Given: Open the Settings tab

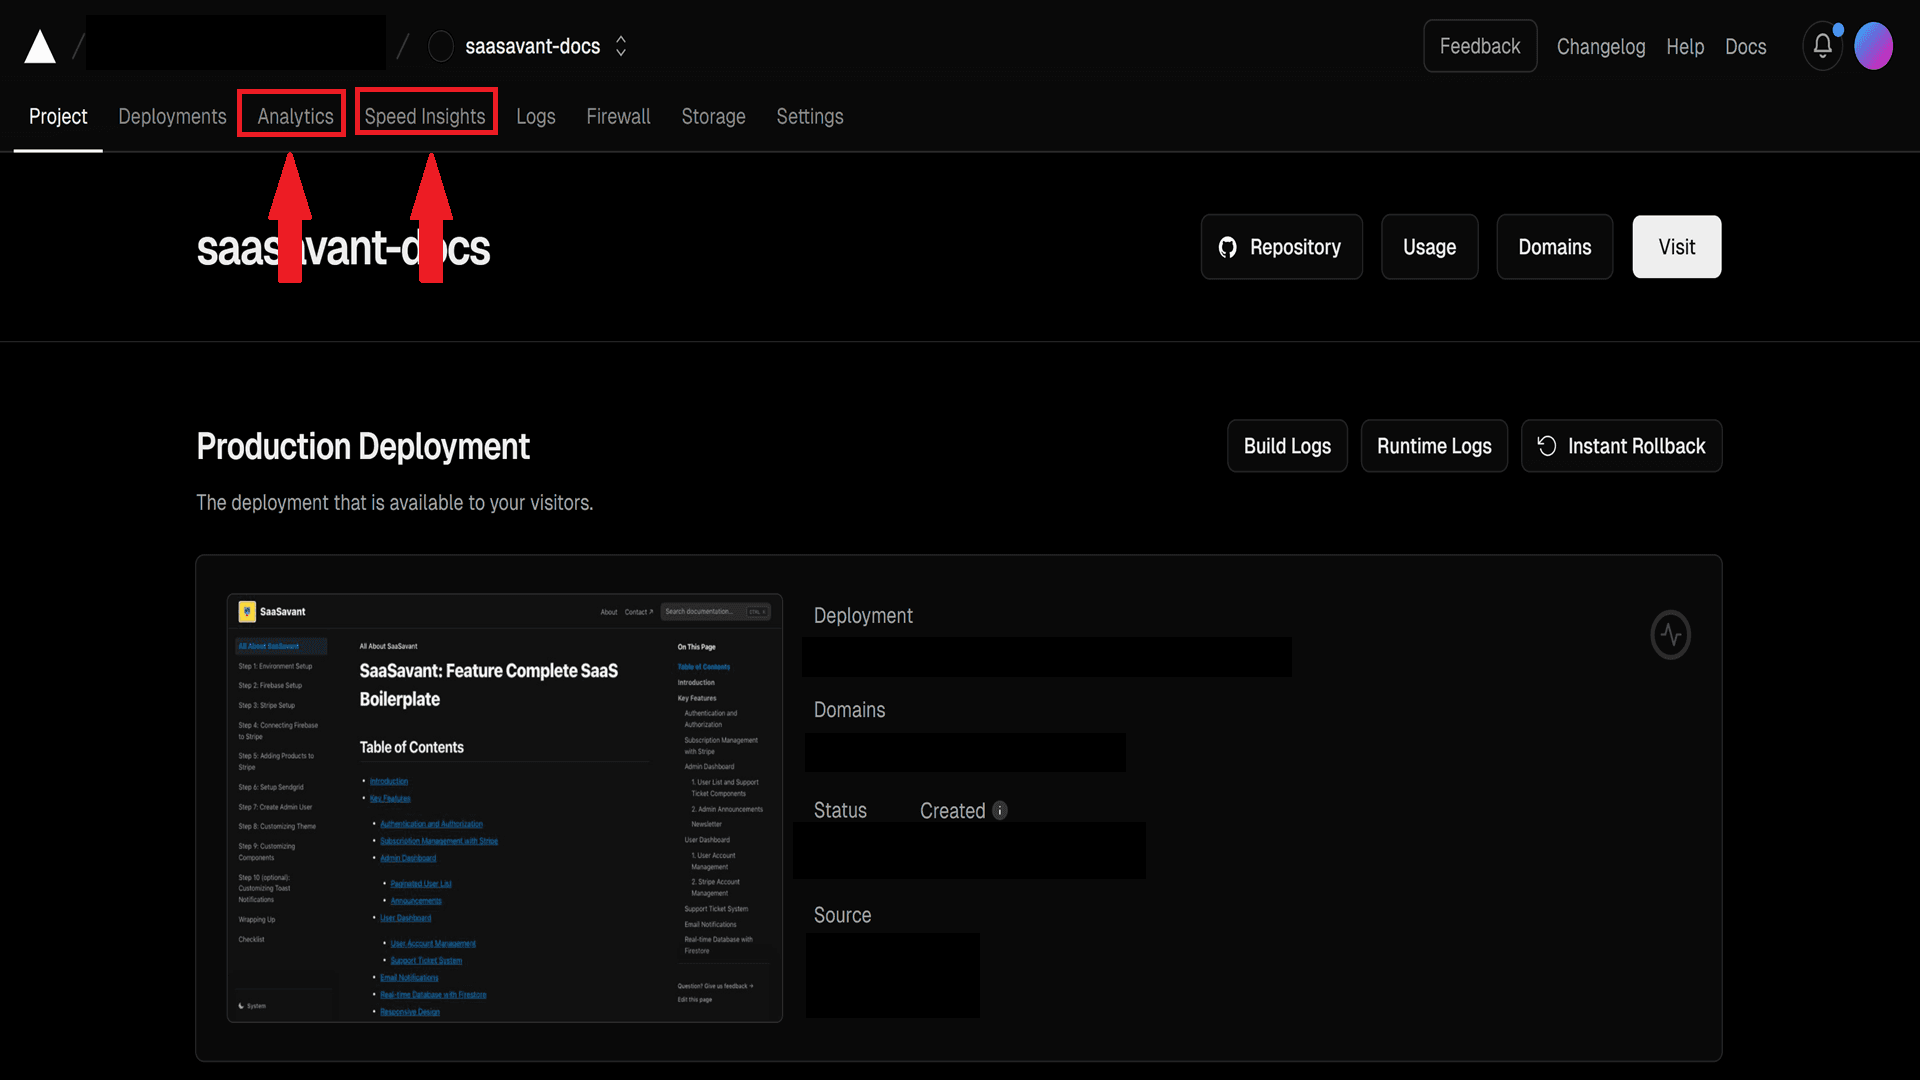Looking at the screenshot, I should point(810,116).
